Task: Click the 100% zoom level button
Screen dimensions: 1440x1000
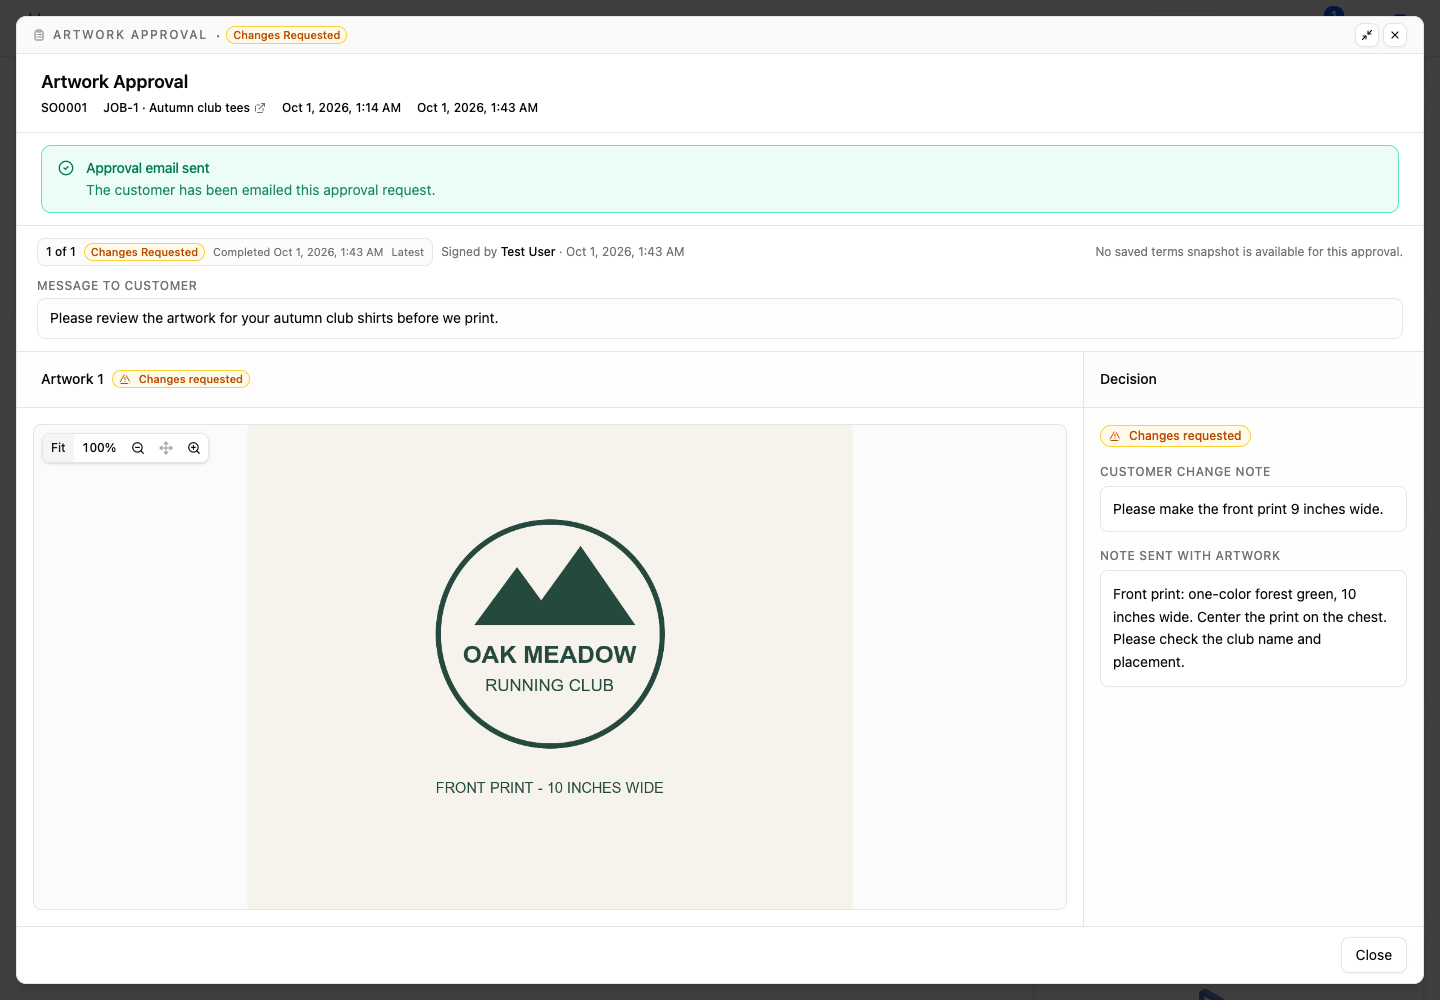Action: pyautogui.click(x=99, y=448)
